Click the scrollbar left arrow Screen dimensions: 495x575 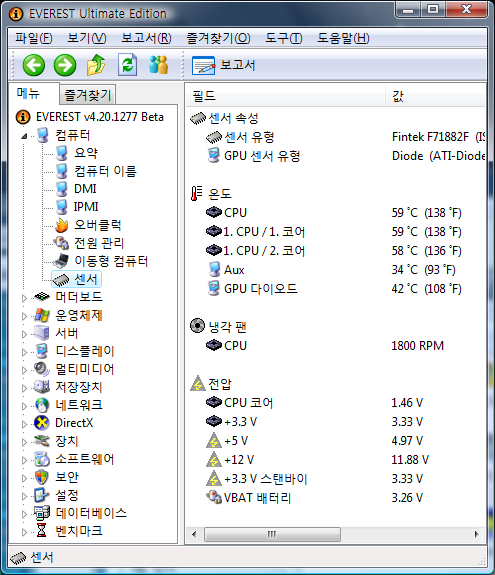(194, 534)
